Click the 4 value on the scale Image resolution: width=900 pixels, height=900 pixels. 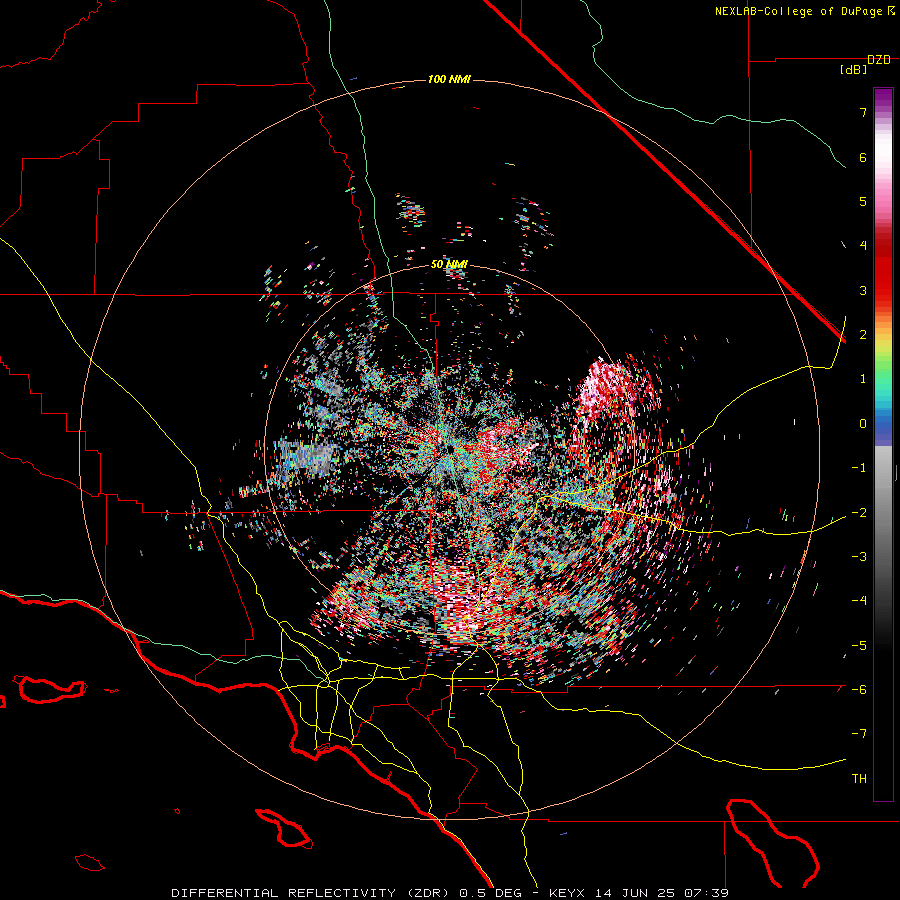click(x=863, y=246)
